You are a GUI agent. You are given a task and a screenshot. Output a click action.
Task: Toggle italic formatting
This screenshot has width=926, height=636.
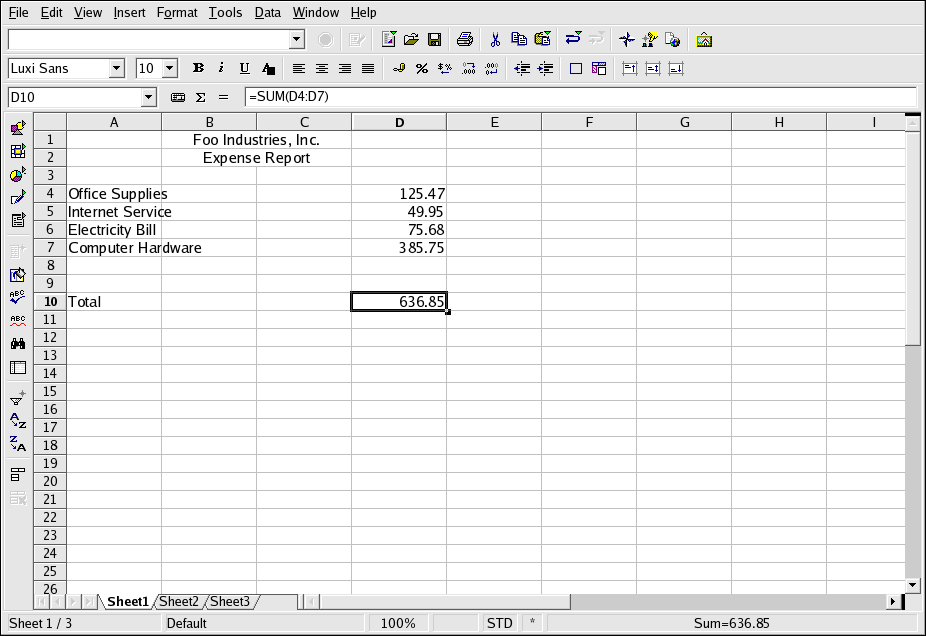click(x=221, y=69)
